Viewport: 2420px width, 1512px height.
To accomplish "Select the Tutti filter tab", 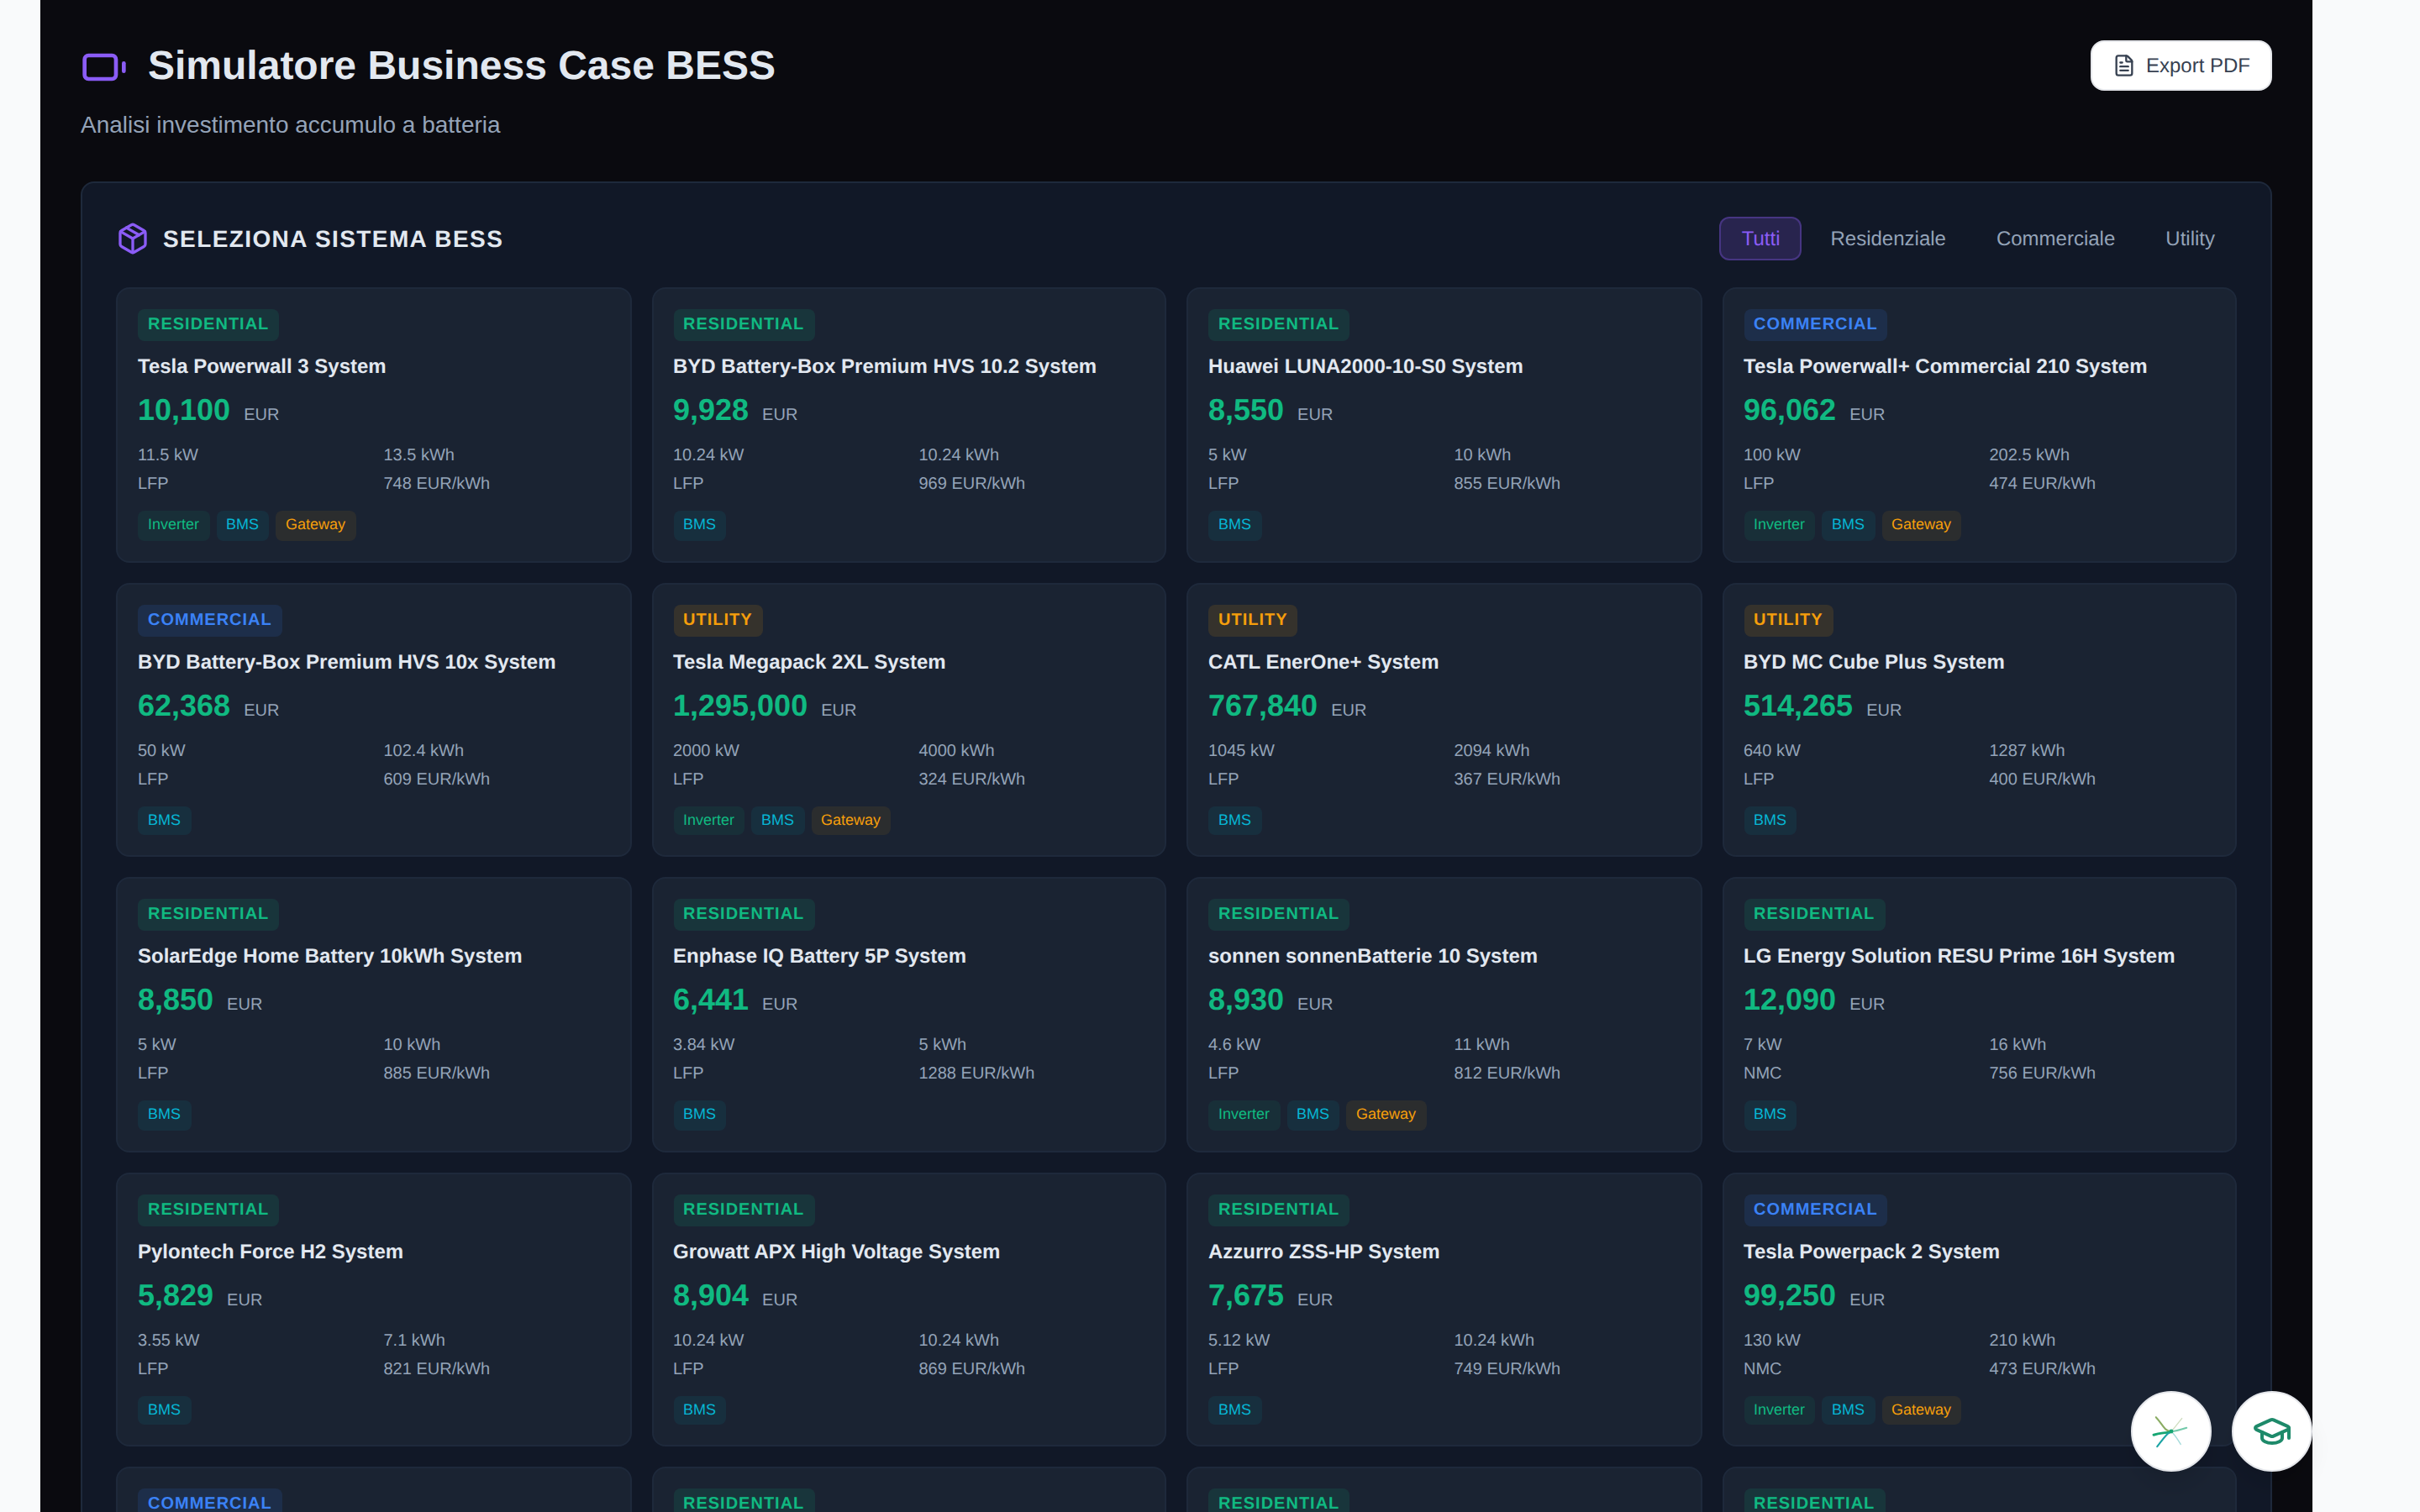I will tap(1760, 239).
